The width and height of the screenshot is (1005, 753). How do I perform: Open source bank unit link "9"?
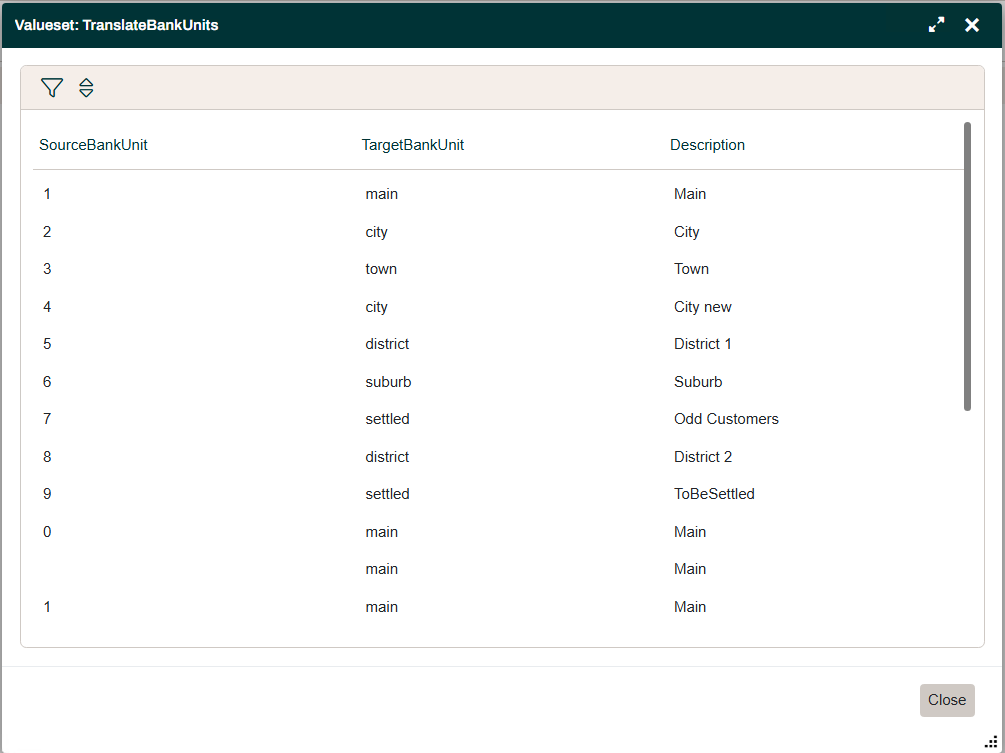pos(47,493)
